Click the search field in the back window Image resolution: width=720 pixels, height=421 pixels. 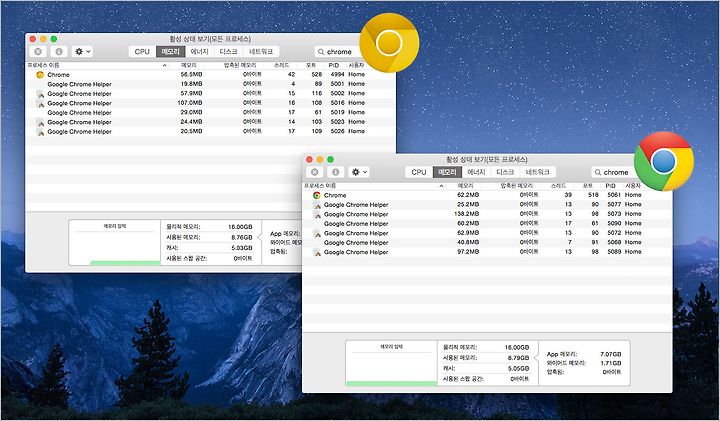click(x=340, y=52)
